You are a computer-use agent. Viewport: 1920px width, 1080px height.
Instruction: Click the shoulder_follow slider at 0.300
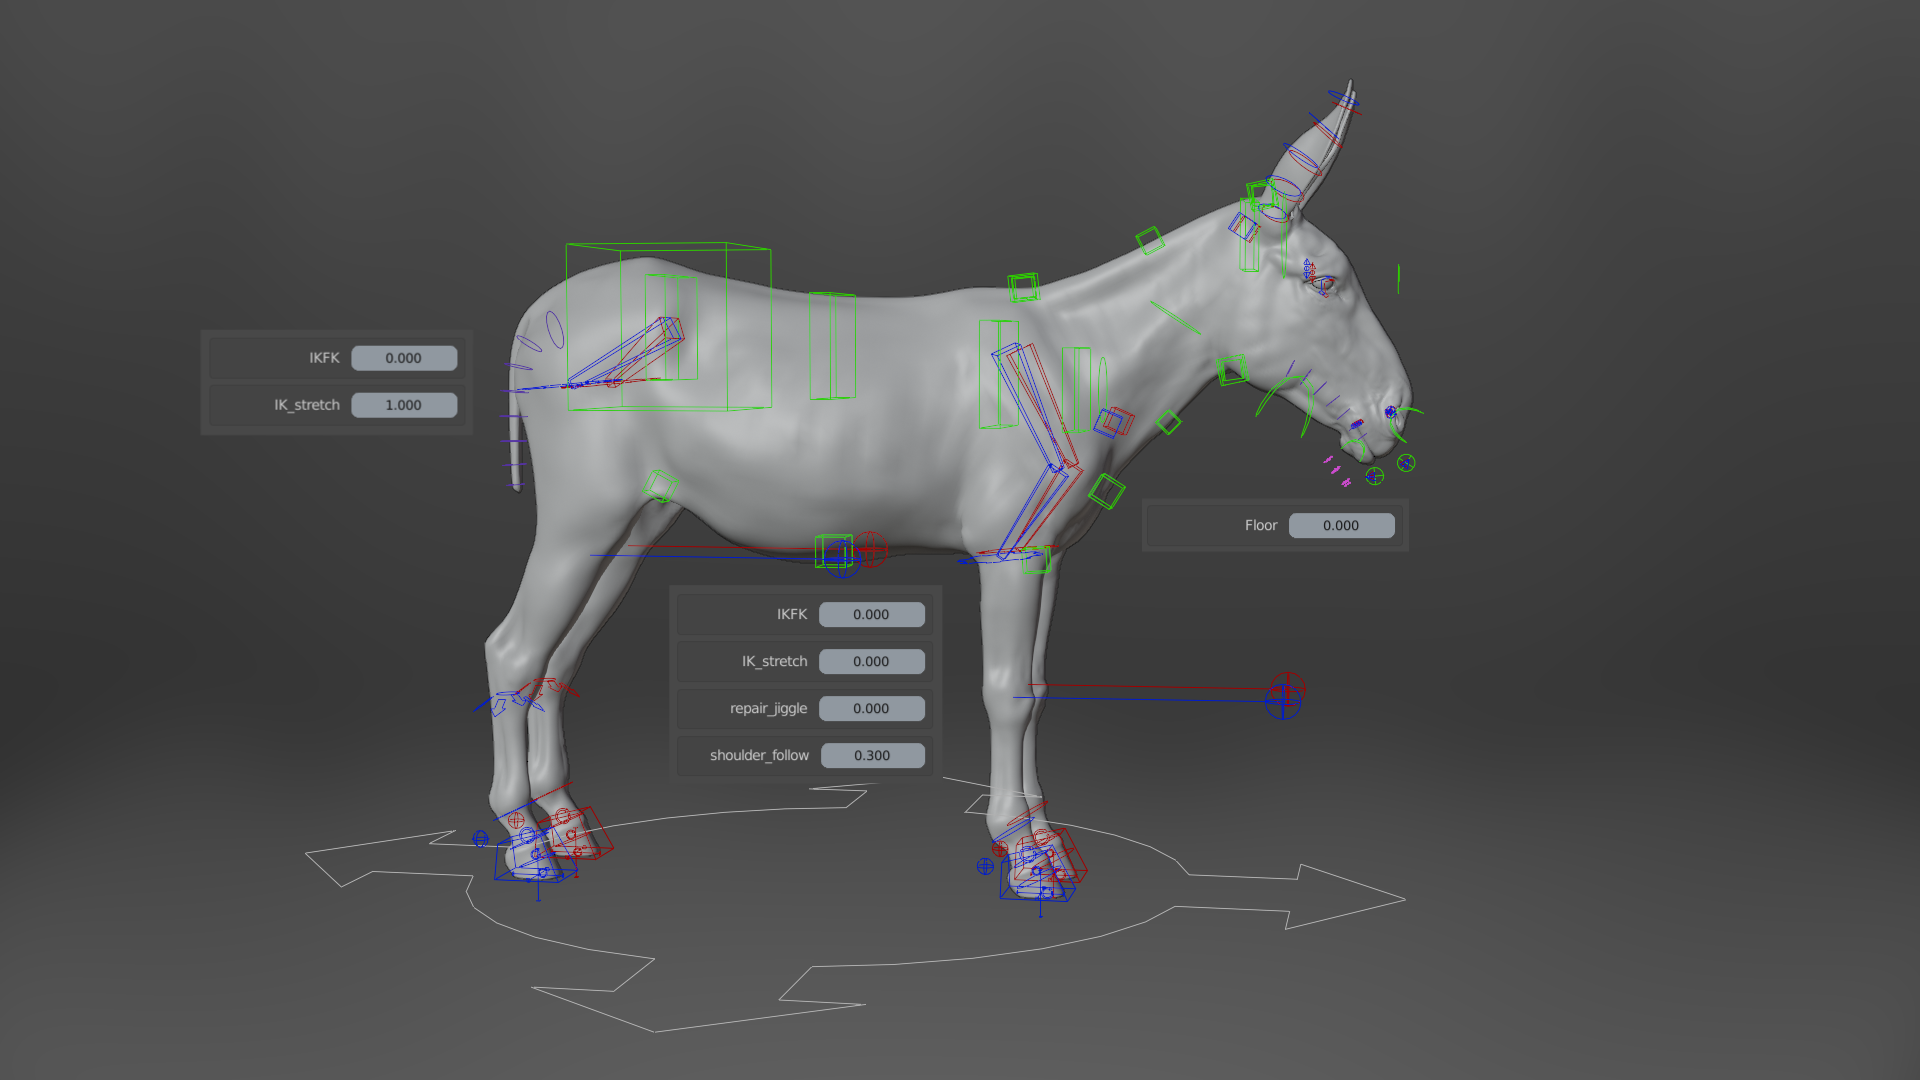coord(872,755)
